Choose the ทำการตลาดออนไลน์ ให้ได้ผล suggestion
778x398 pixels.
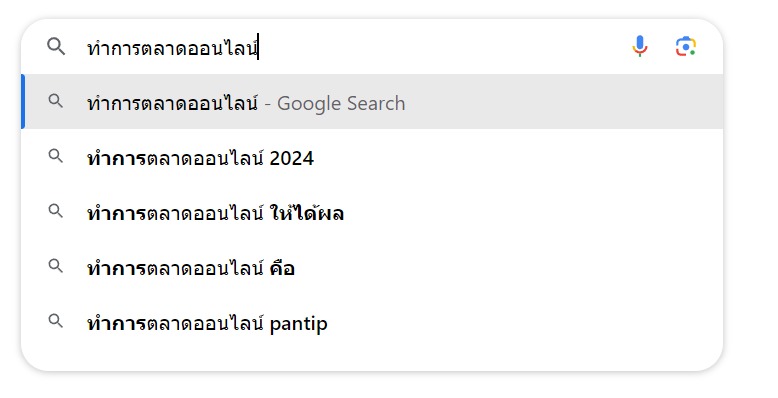[x=372, y=213]
